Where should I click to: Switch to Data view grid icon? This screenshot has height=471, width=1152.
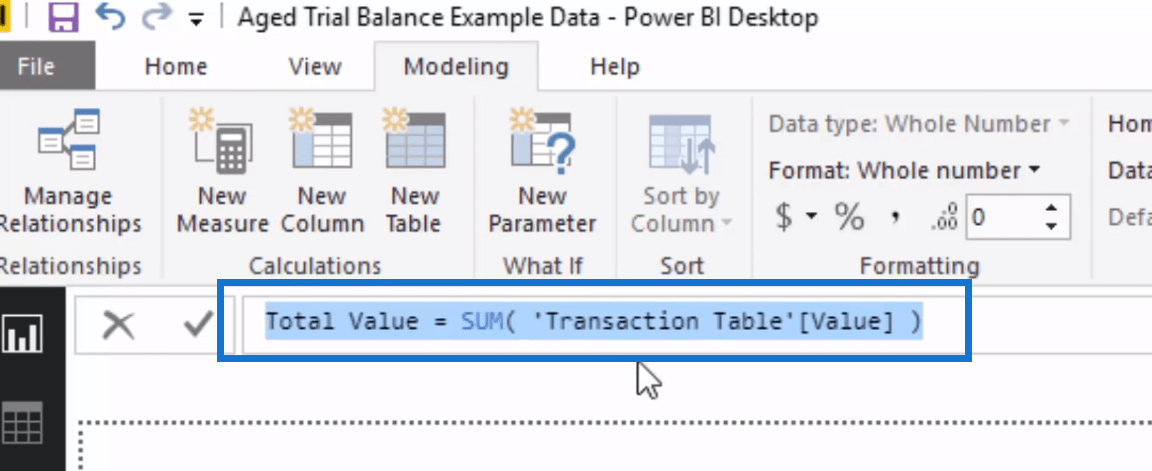(x=24, y=423)
